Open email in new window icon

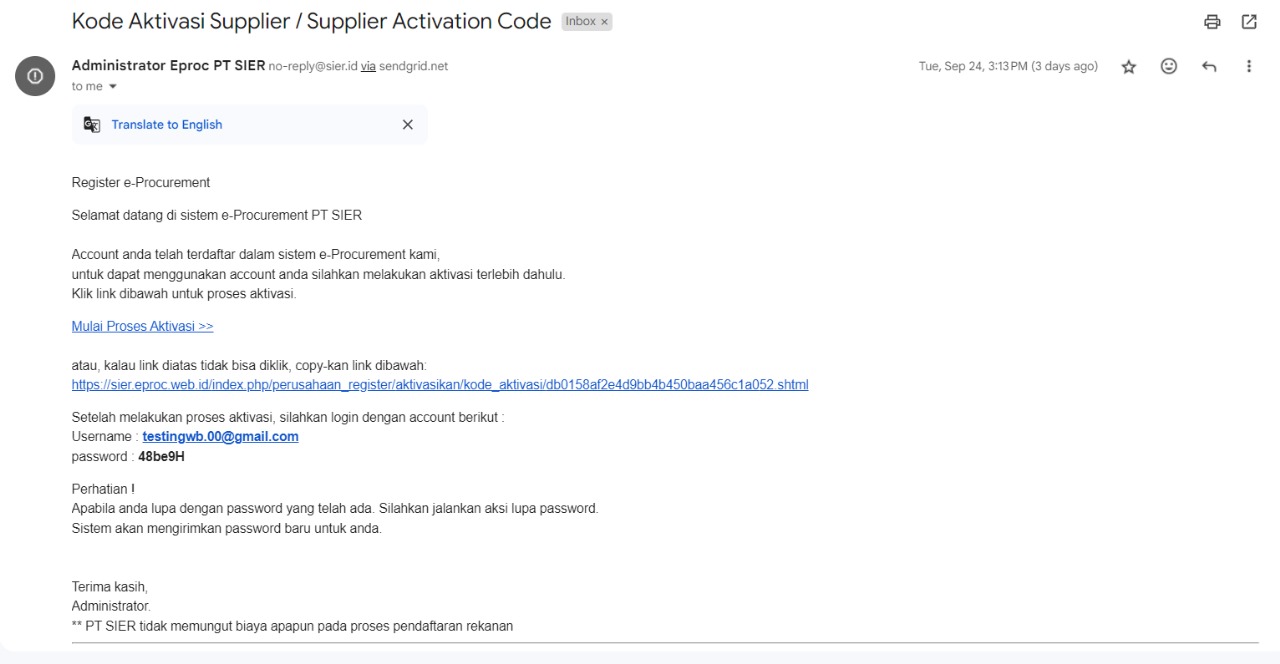click(x=1249, y=22)
